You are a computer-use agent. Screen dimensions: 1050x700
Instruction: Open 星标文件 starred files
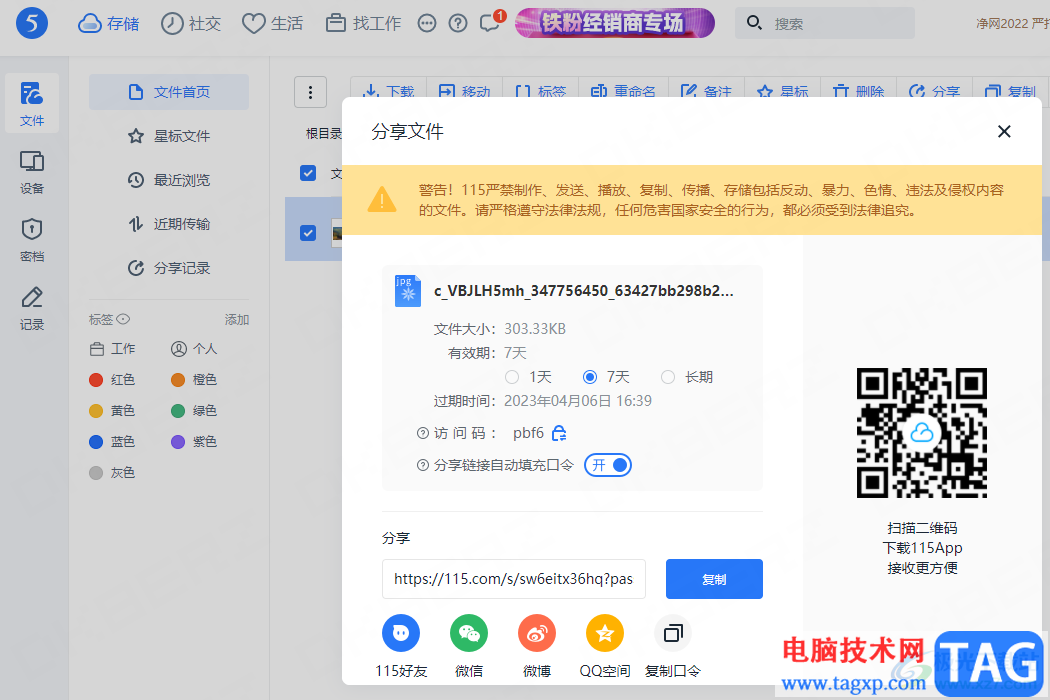[x=169, y=136]
